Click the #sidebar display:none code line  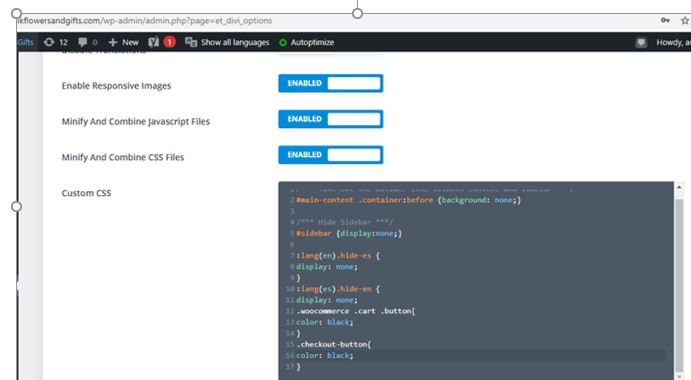[x=349, y=233]
